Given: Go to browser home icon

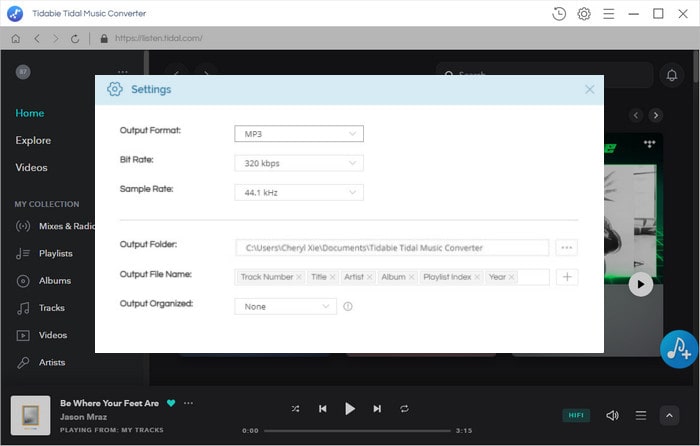Looking at the screenshot, I should click(x=16, y=39).
